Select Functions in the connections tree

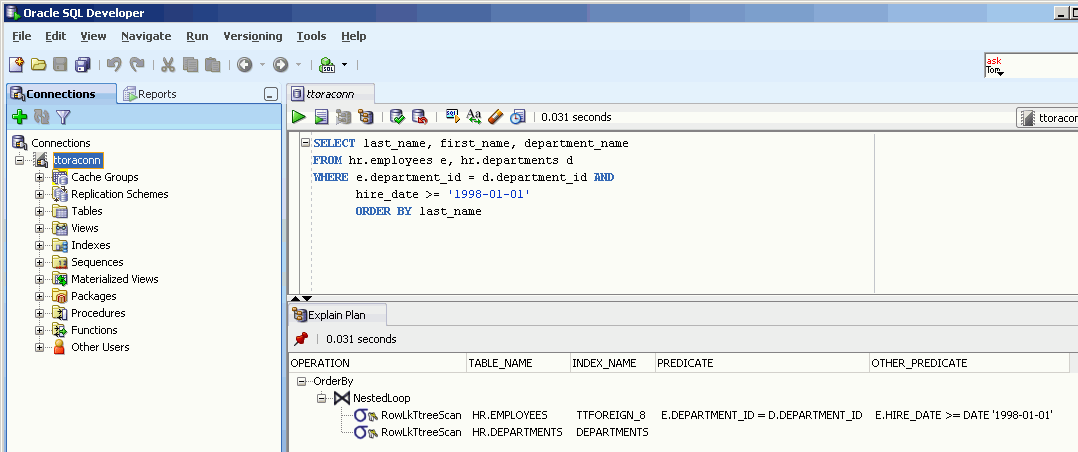click(x=94, y=330)
